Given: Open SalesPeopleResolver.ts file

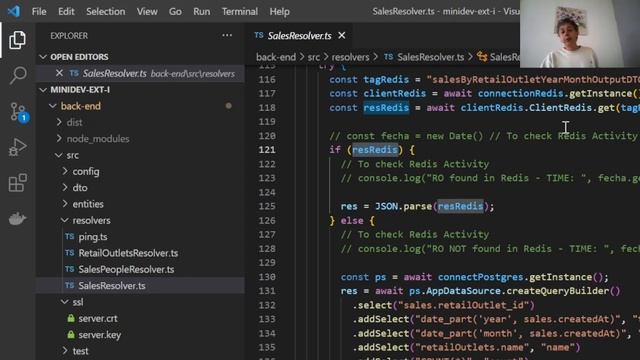Looking at the screenshot, I should pos(126,269).
